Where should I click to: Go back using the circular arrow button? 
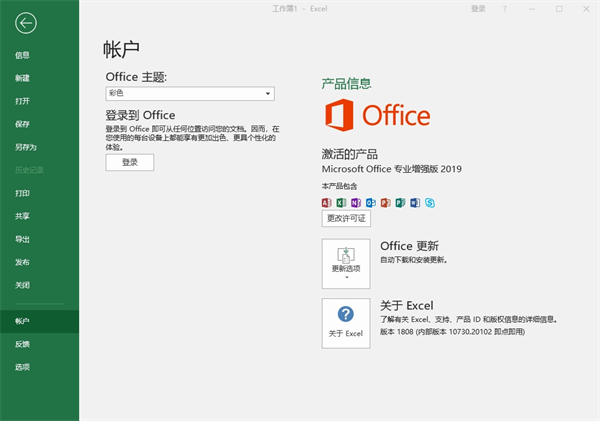[26, 23]
